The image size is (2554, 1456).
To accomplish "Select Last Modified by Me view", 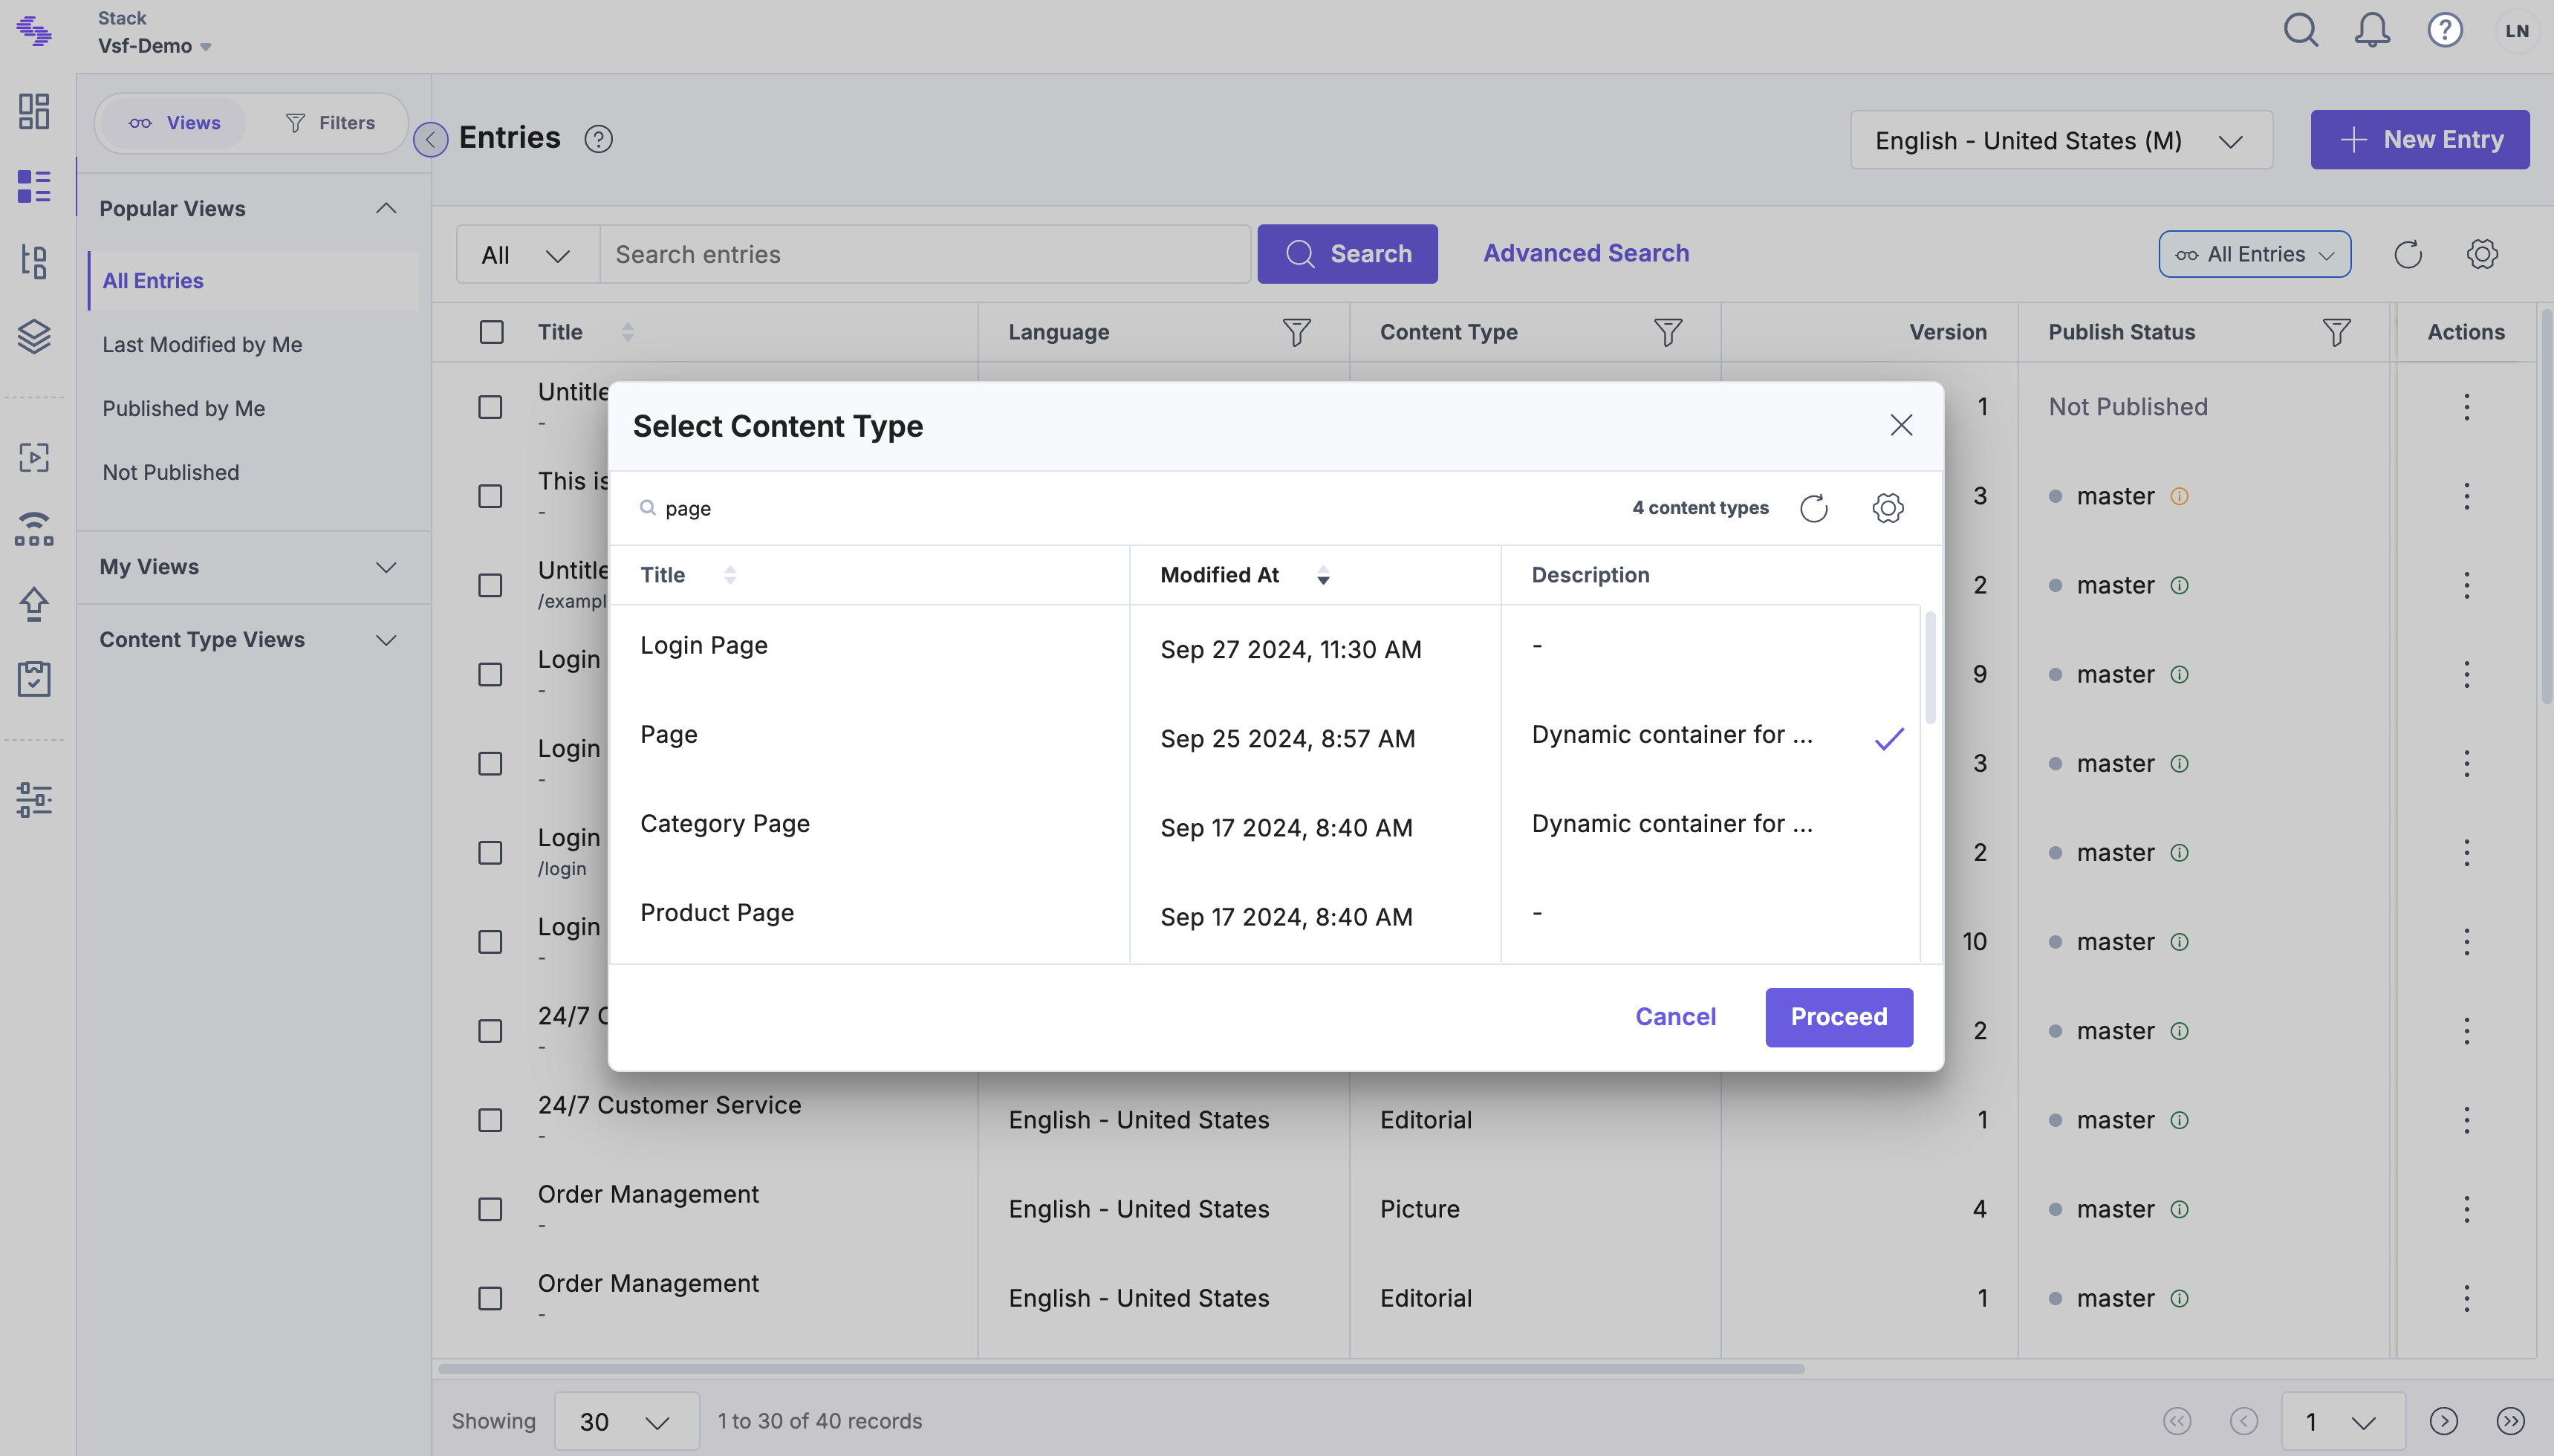I will coord(202,344).
